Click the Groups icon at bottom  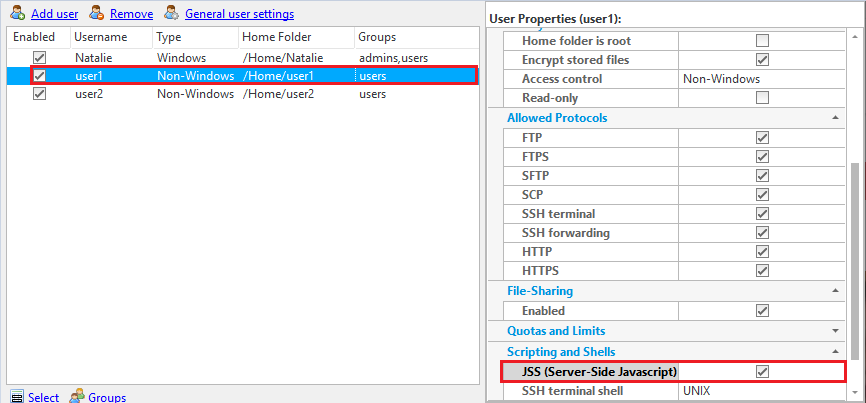click(x=76, y=397)
